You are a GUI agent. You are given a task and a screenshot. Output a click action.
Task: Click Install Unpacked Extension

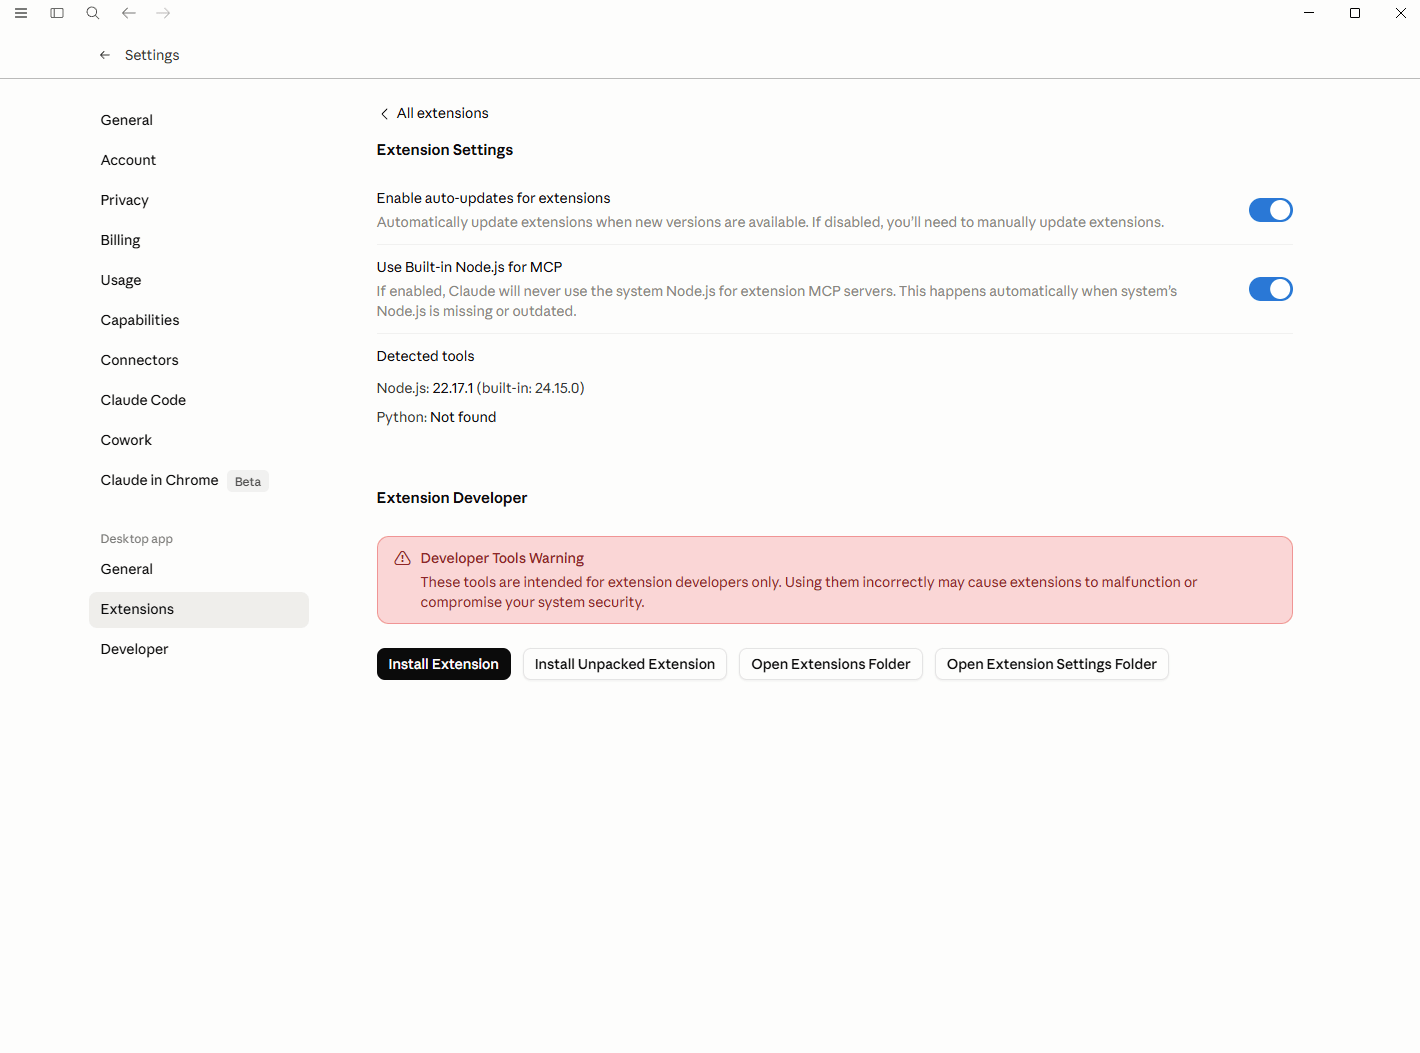coord(625,664)
